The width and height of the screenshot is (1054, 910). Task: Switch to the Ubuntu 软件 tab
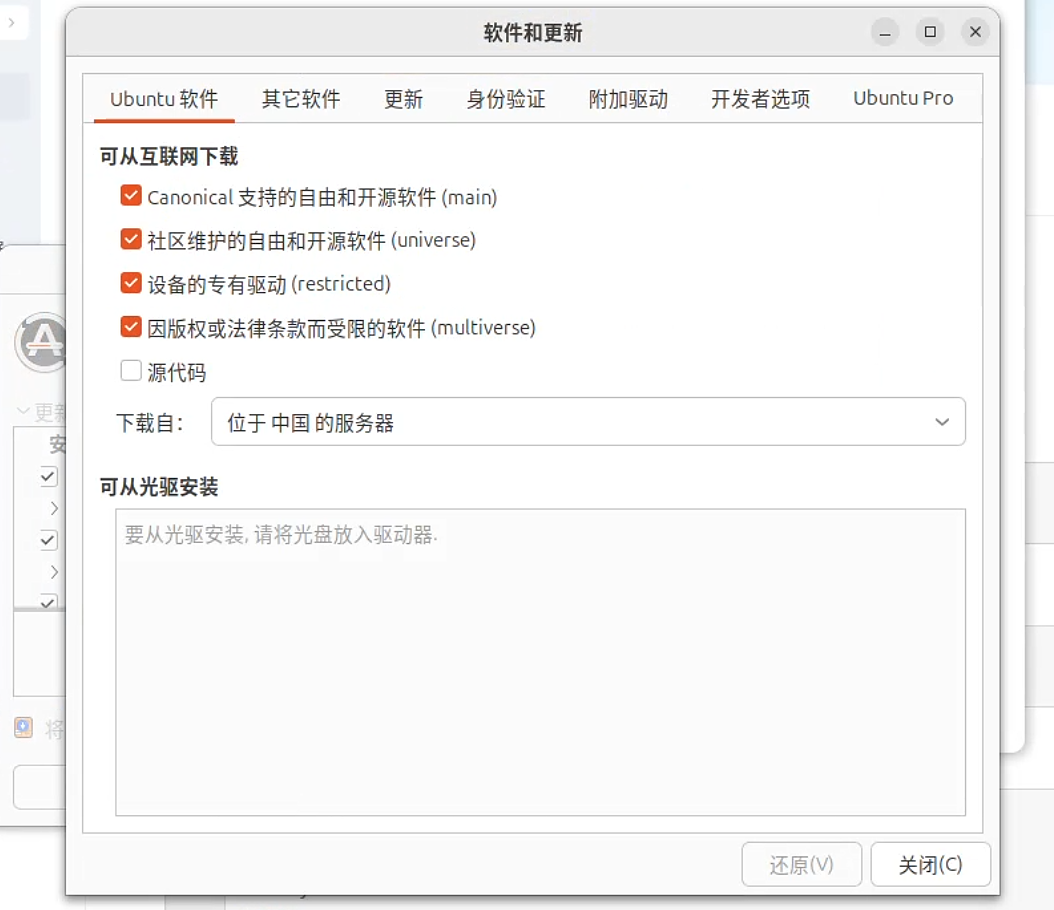(x=164, y=99)
